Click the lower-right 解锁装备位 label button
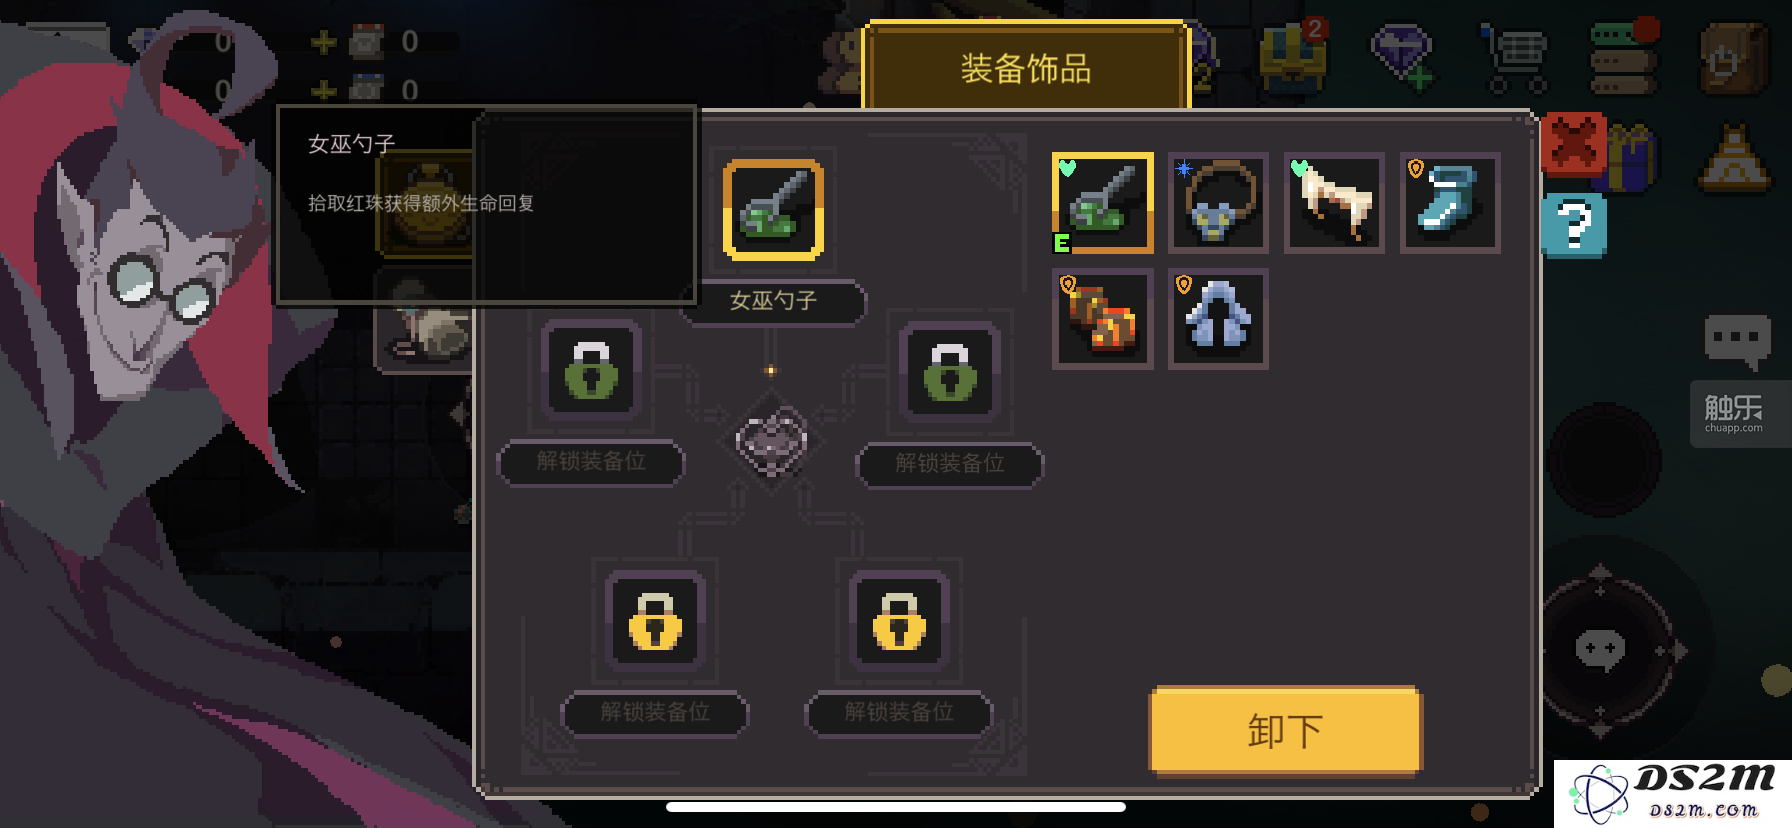1792x828 pixels. tap(899, 712)
